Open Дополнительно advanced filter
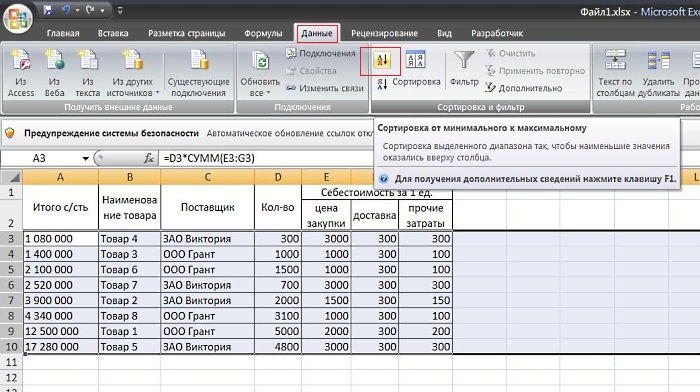The image size is (700, 392). 524,88
